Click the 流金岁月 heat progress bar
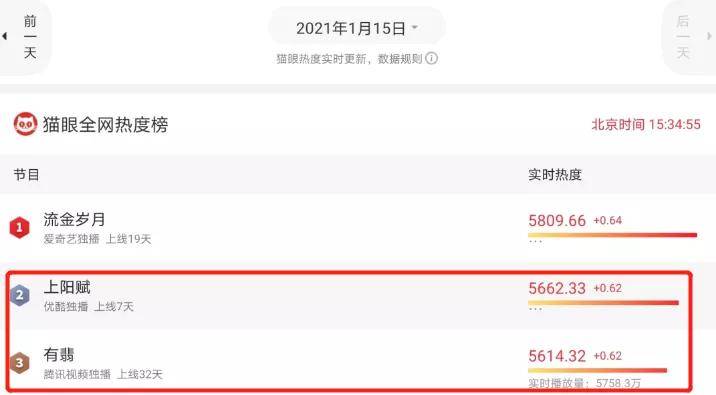The height and width of the screenshot is (395, 716). [x=612, y=235]
